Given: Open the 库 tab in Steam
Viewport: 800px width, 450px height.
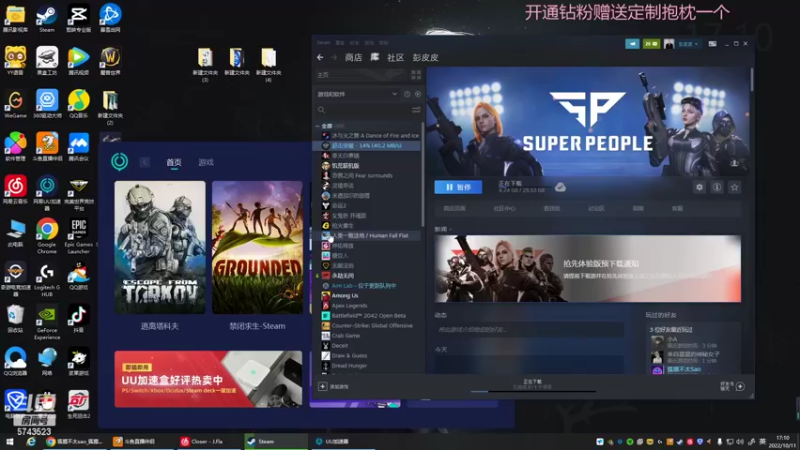Looking at the screenshot, I should click(x=374, y=57).
